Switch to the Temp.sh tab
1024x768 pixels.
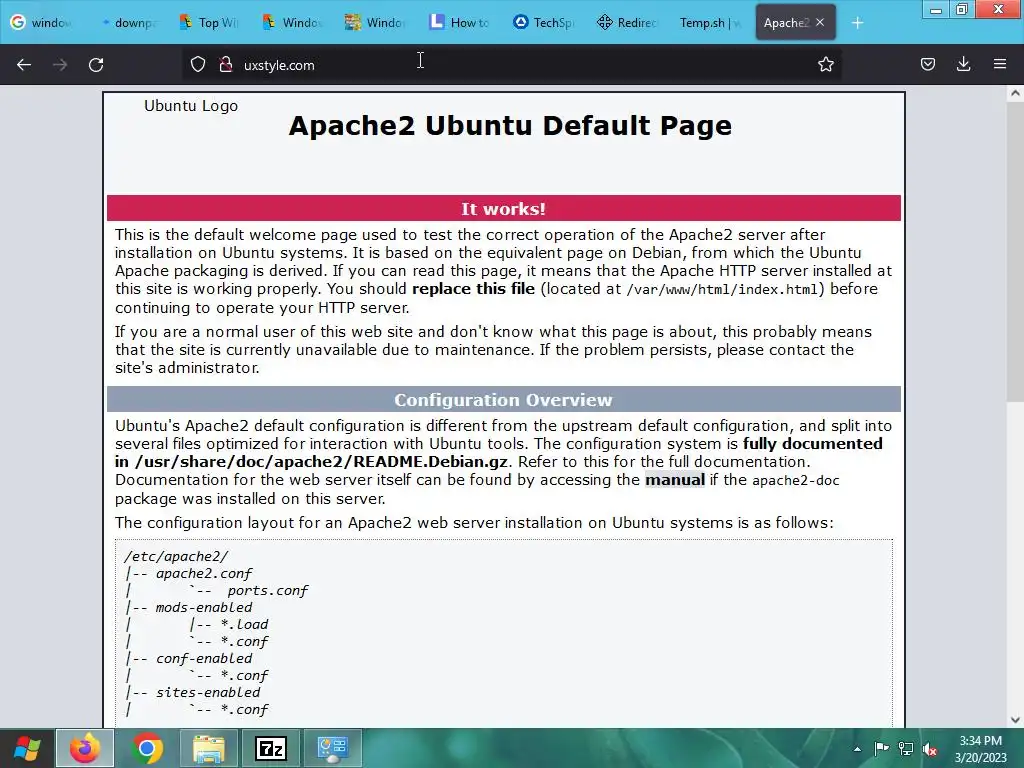point(712,22)
